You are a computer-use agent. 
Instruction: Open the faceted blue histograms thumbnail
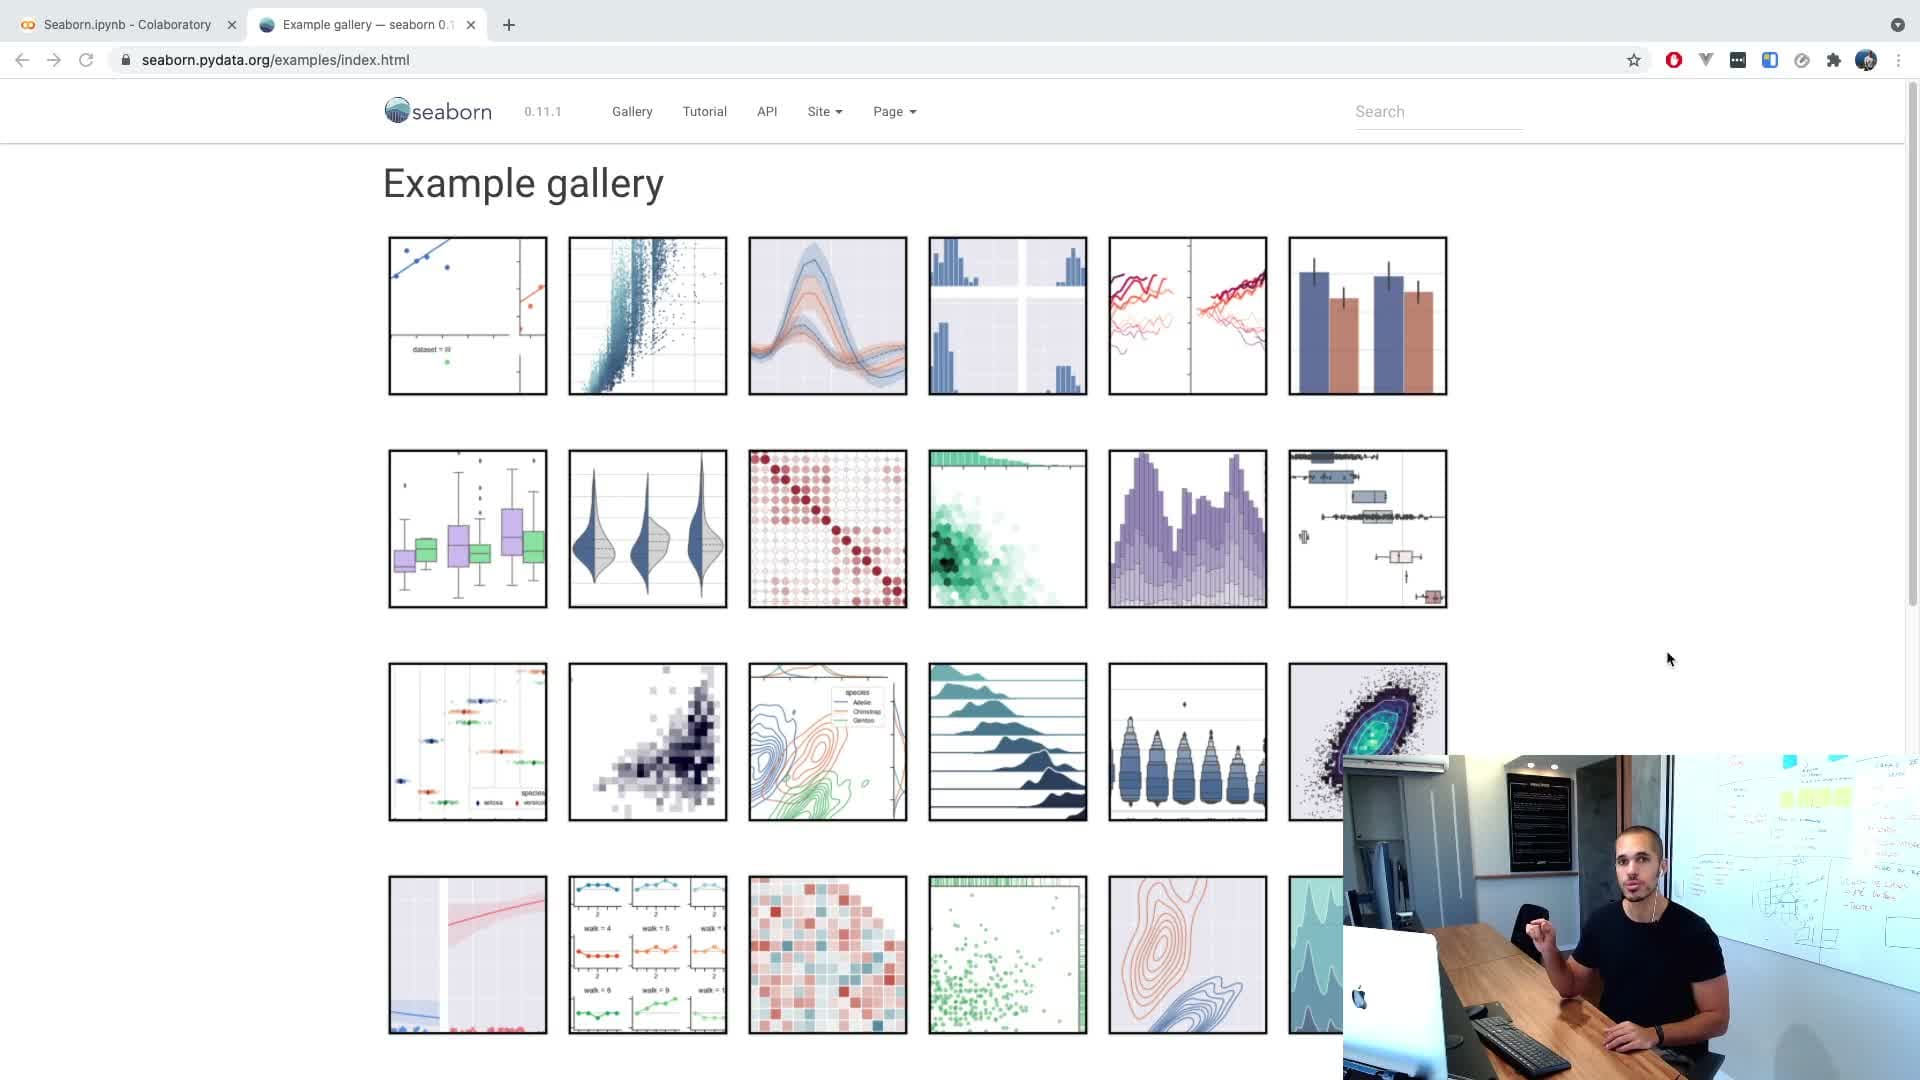coord(1008,316)
